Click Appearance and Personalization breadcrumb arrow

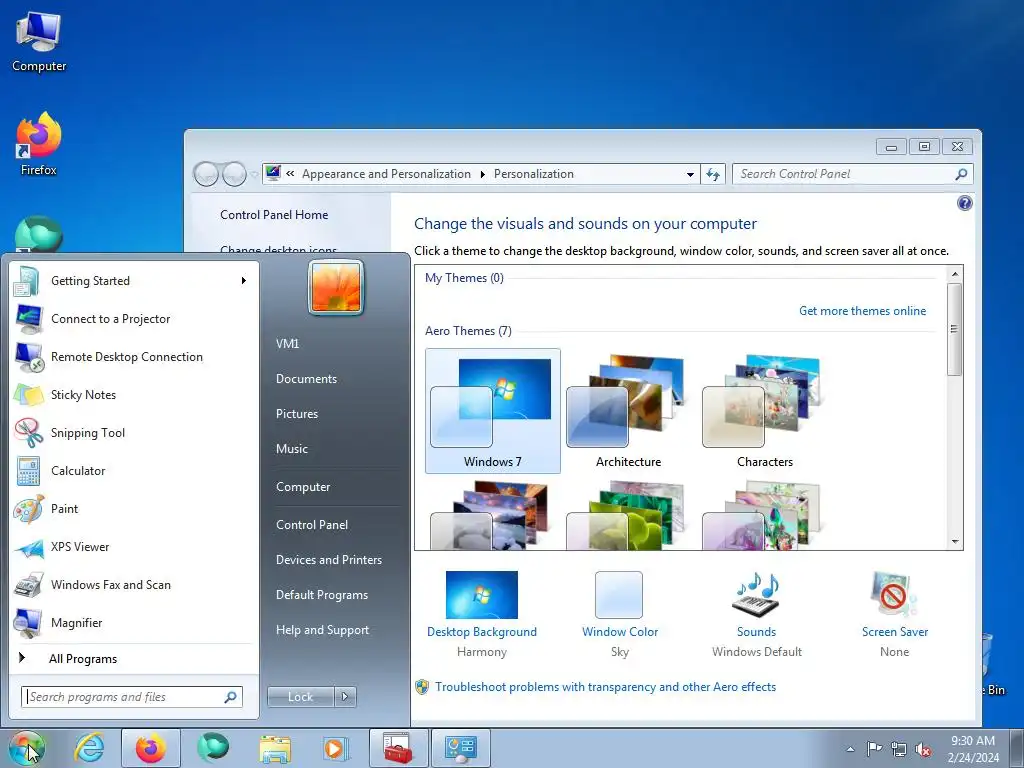point(483,174)
